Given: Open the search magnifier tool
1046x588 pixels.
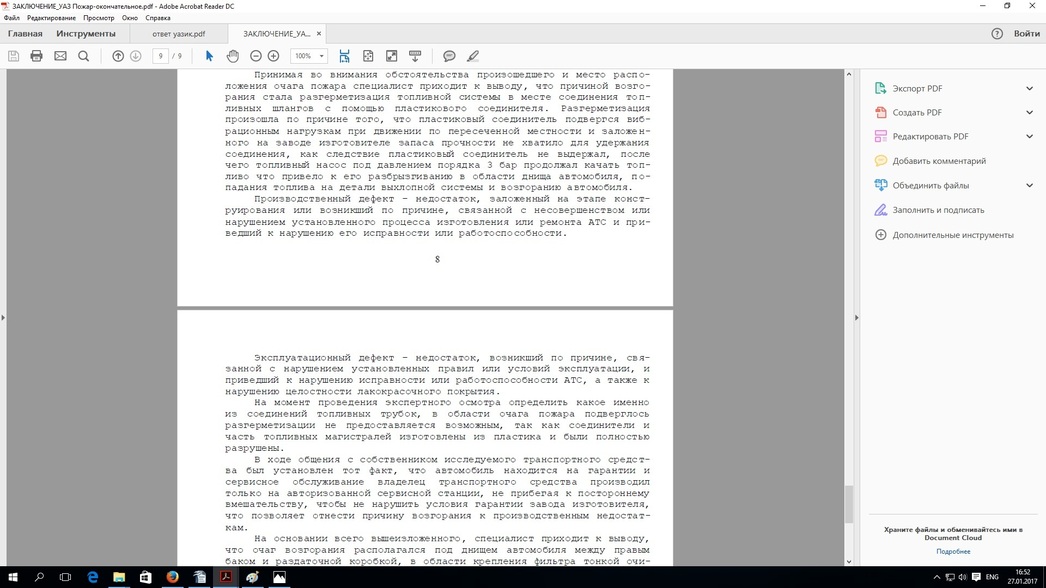Looking at the screenshot, I should 84,56.
